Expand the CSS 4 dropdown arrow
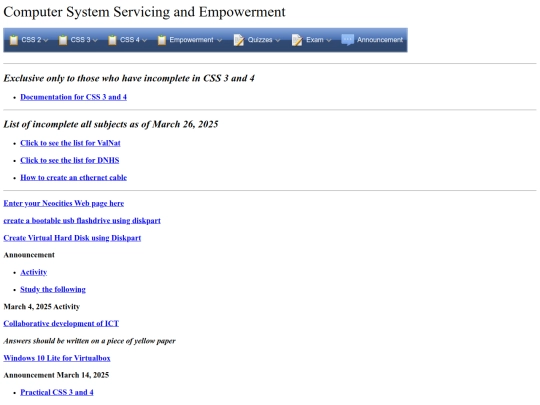Screen dimensions: 540x405 click(x=144, y=40)
